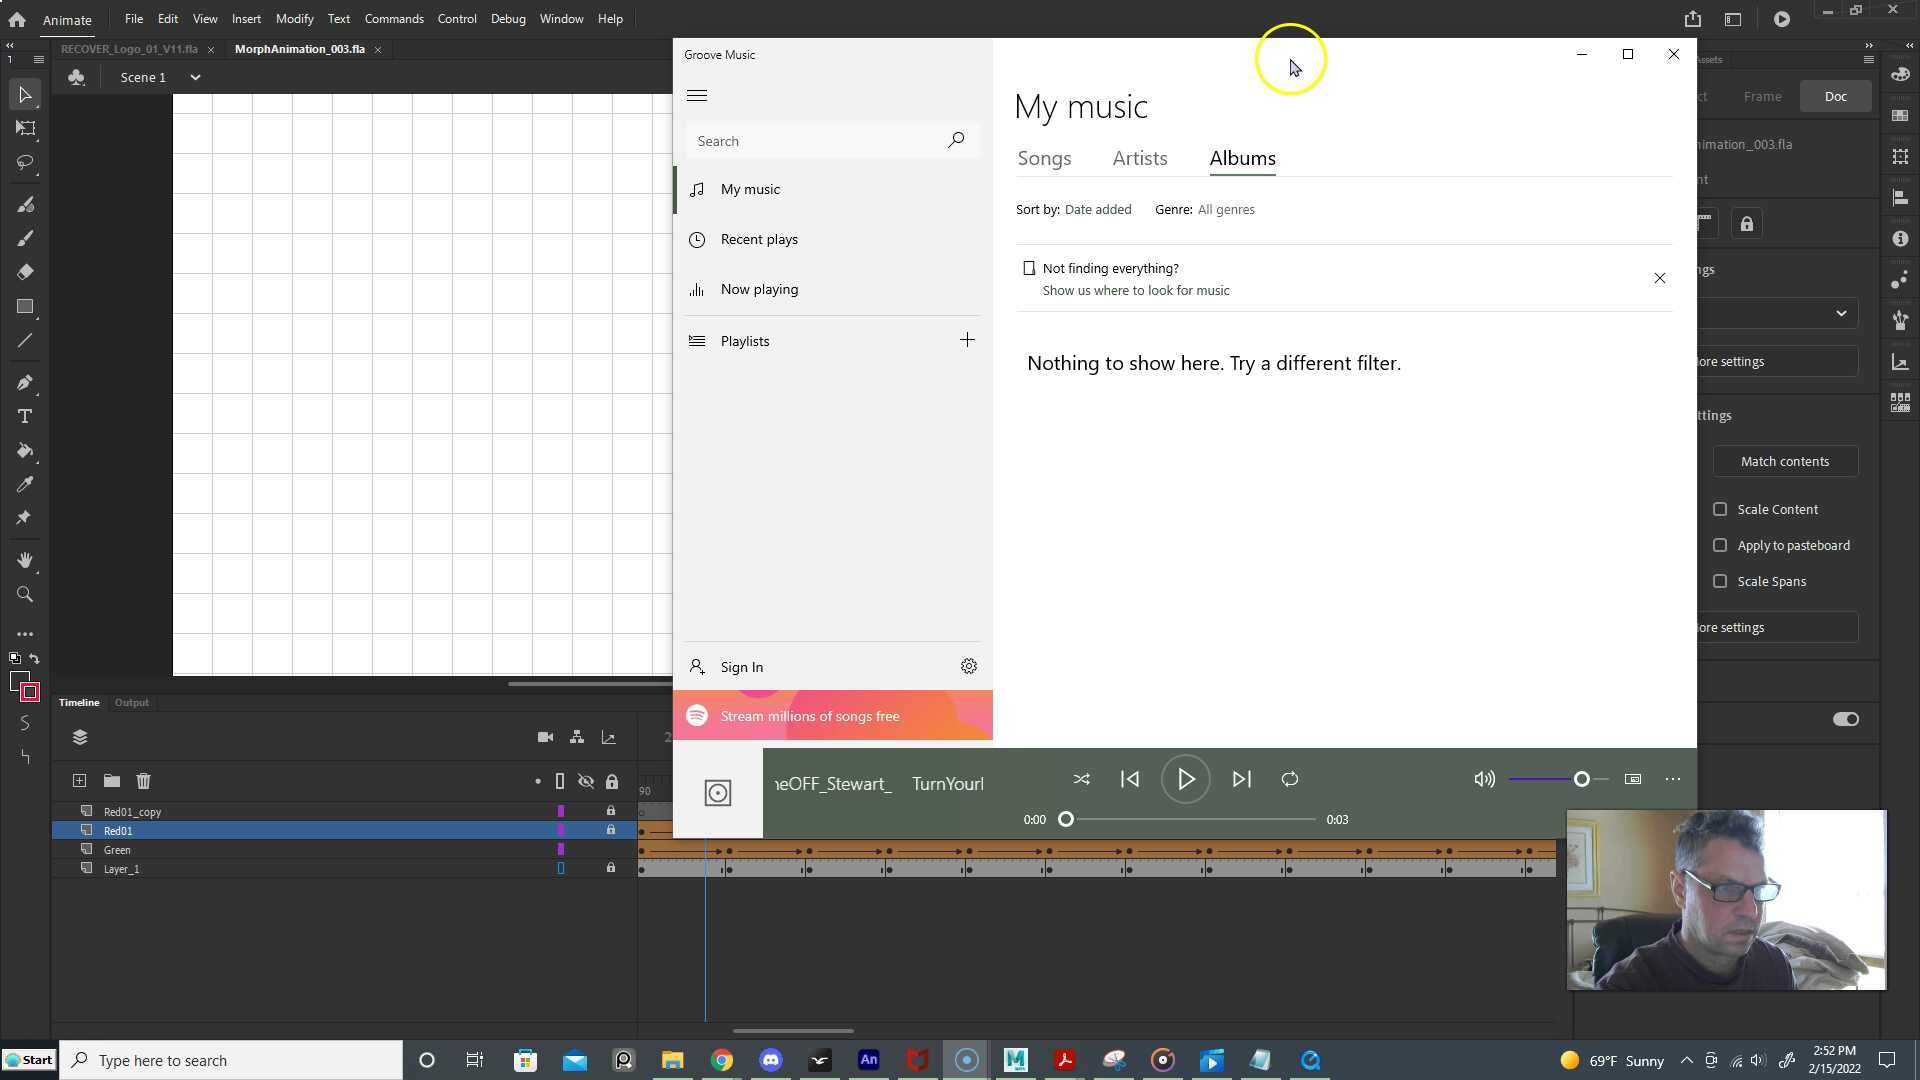Click the Match contents button

tap(1784, 462)
